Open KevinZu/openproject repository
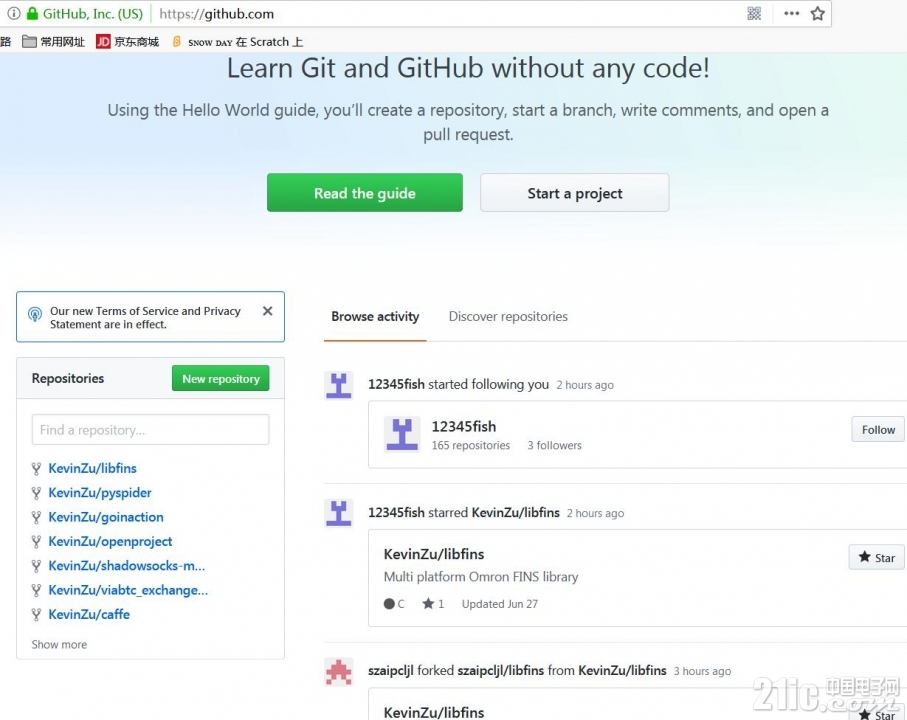This screenshot has height=720, width=907. pos(110,541)
